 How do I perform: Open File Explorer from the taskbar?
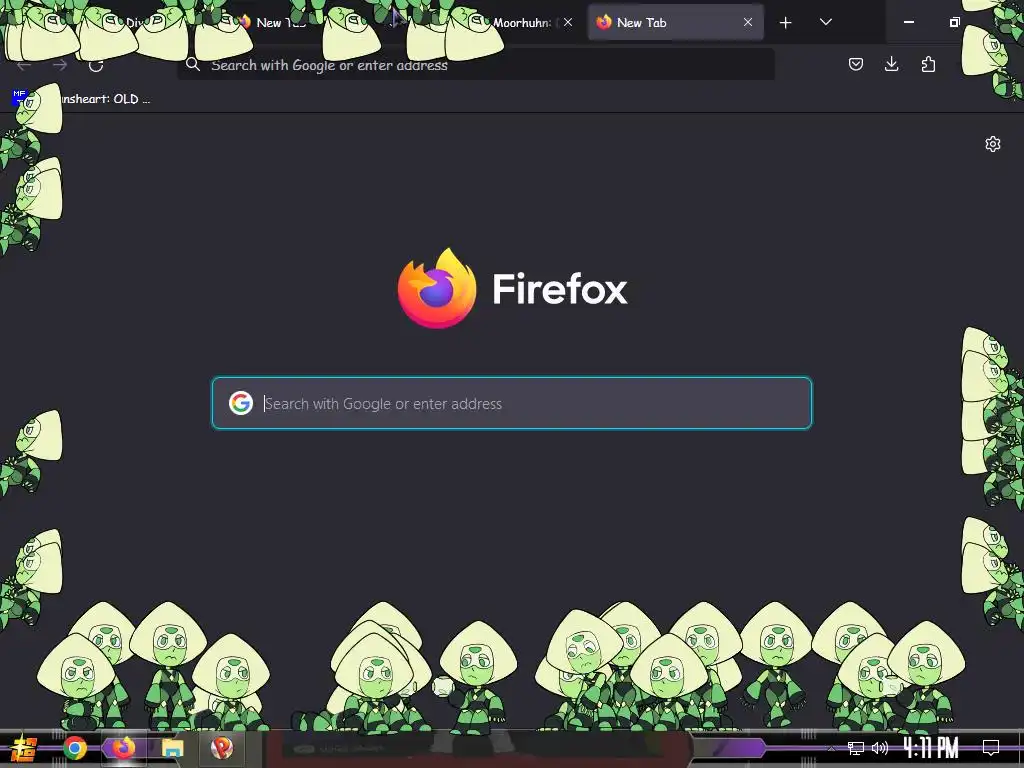[x=172, y=748]
